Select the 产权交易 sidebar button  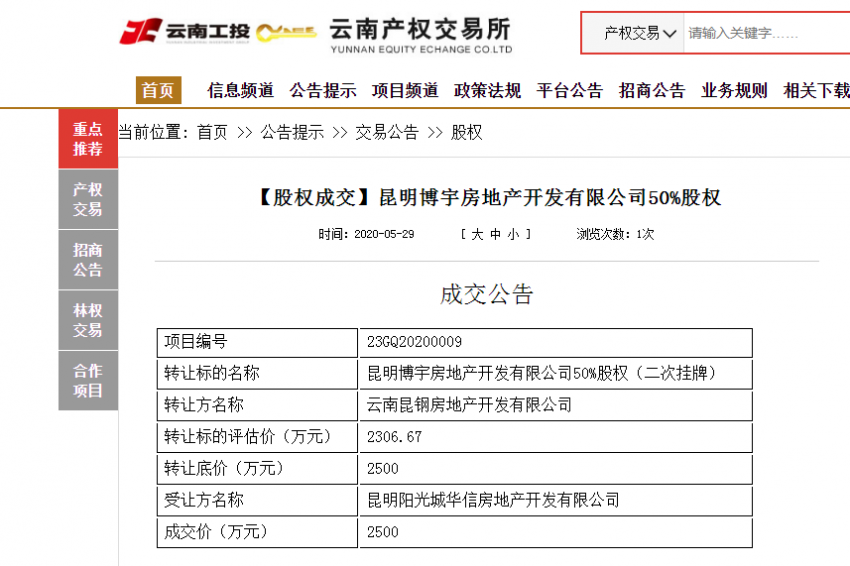(x=88, y=199)
